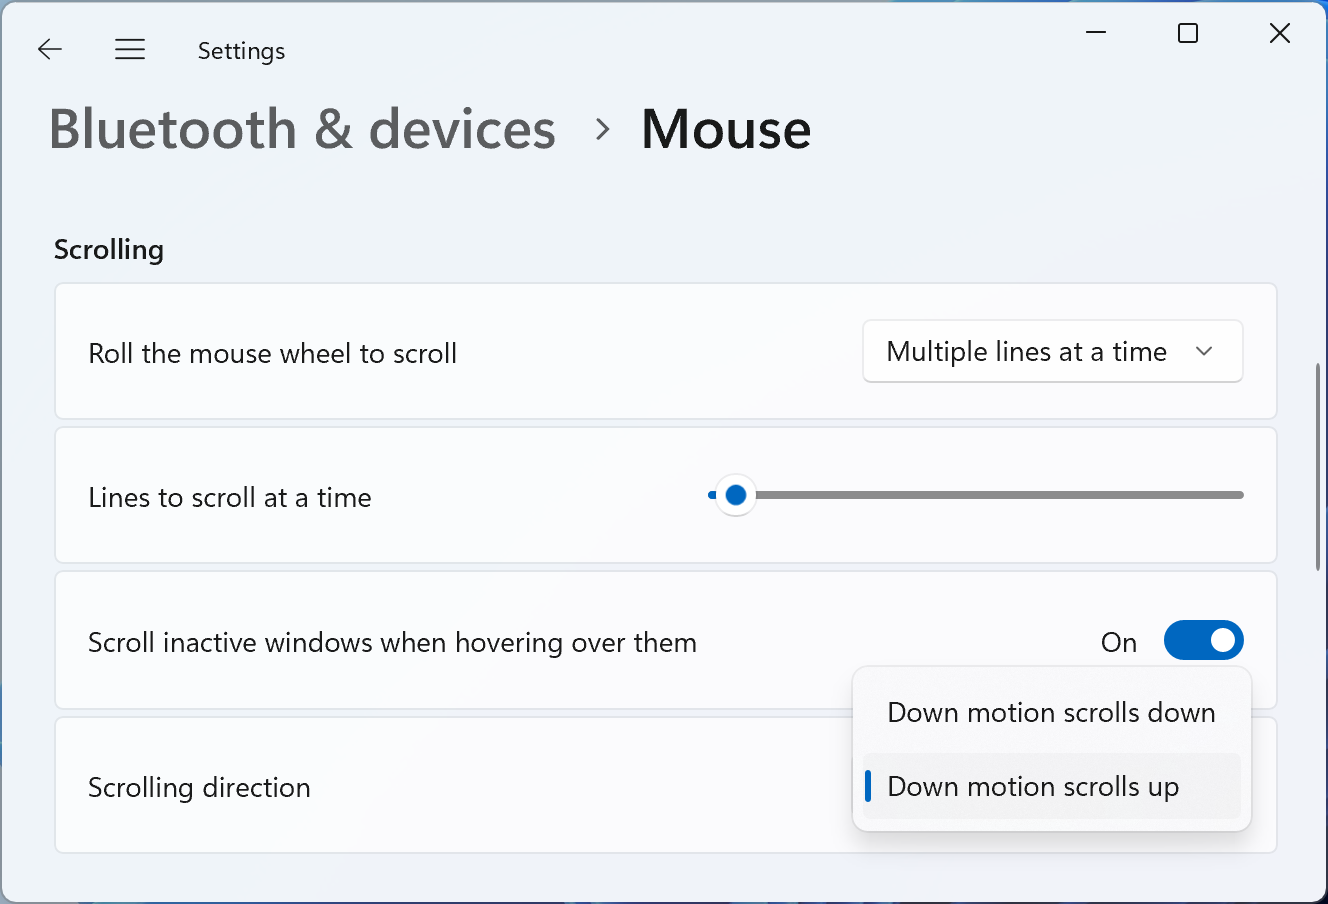
Task: Click the mouse wheel dropdown chevron arrow
Action: [x=1204, y=351]
